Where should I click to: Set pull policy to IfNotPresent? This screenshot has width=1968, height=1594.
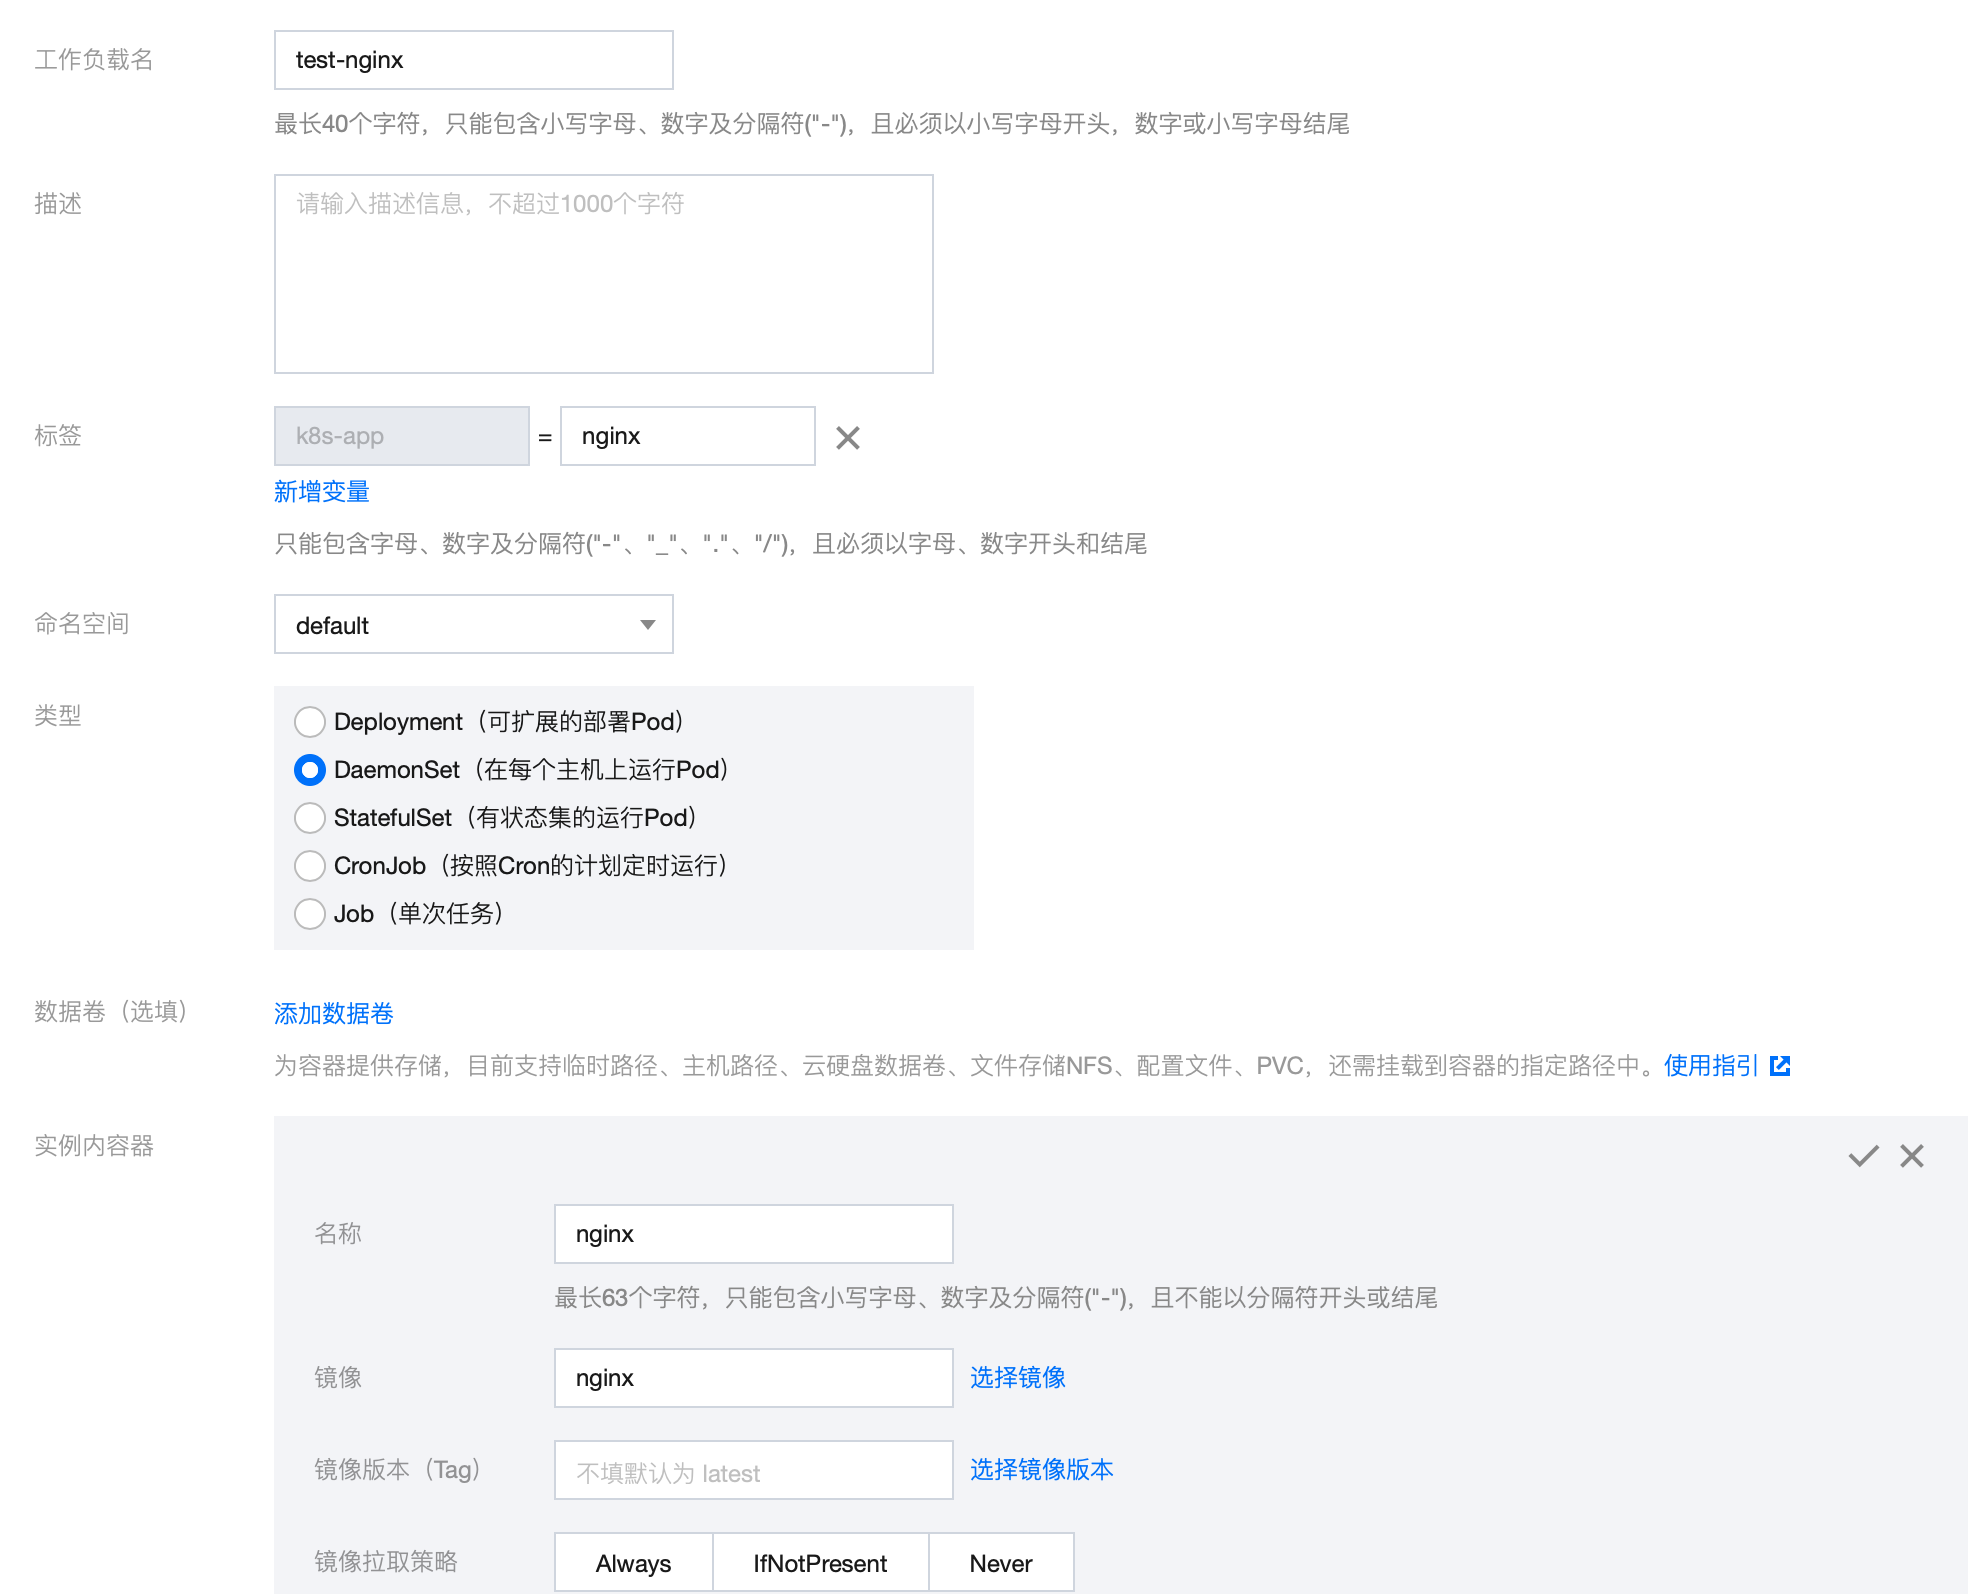[x=820, y=1562]
